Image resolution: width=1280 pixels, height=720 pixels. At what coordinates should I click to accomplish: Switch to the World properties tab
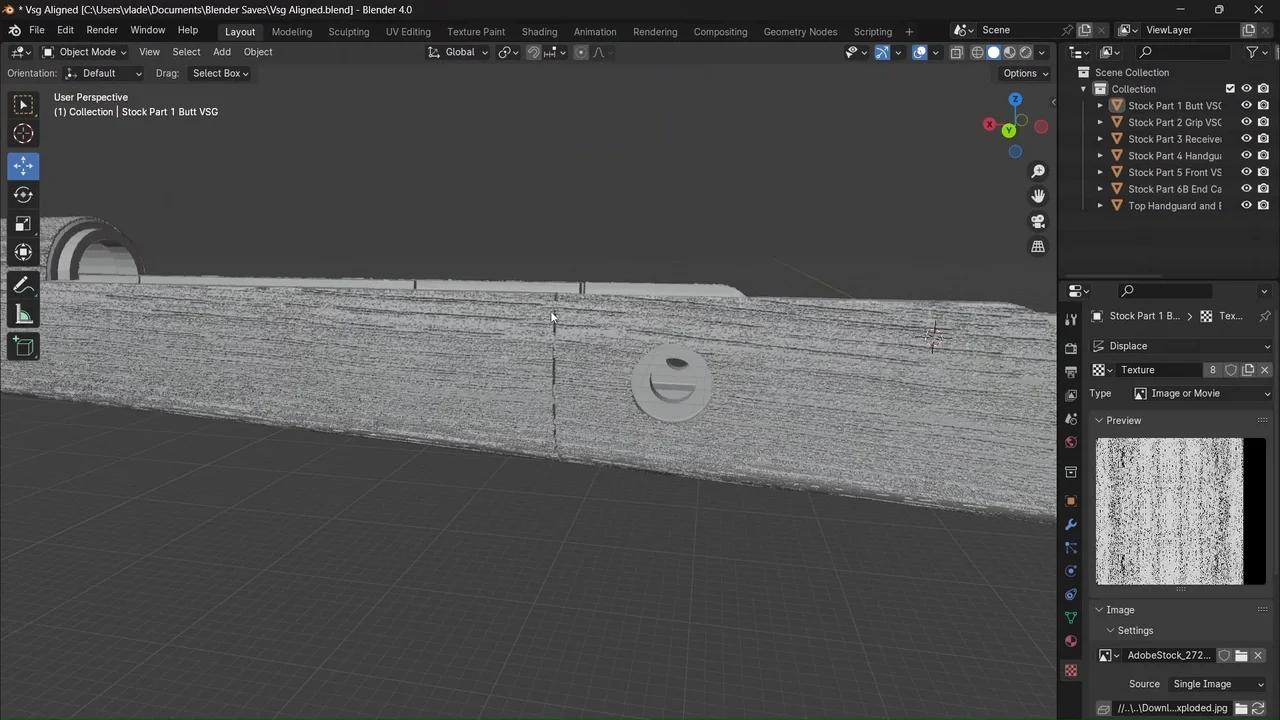click(1071, 443)
